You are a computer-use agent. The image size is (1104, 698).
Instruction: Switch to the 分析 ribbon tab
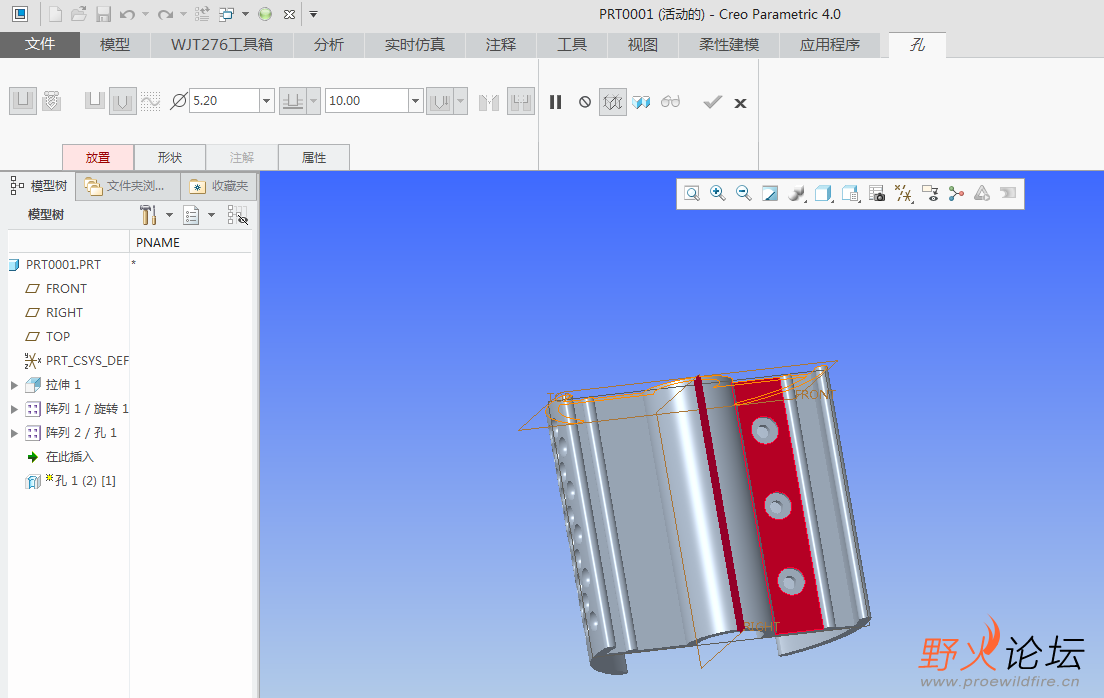tap(329, 44)
